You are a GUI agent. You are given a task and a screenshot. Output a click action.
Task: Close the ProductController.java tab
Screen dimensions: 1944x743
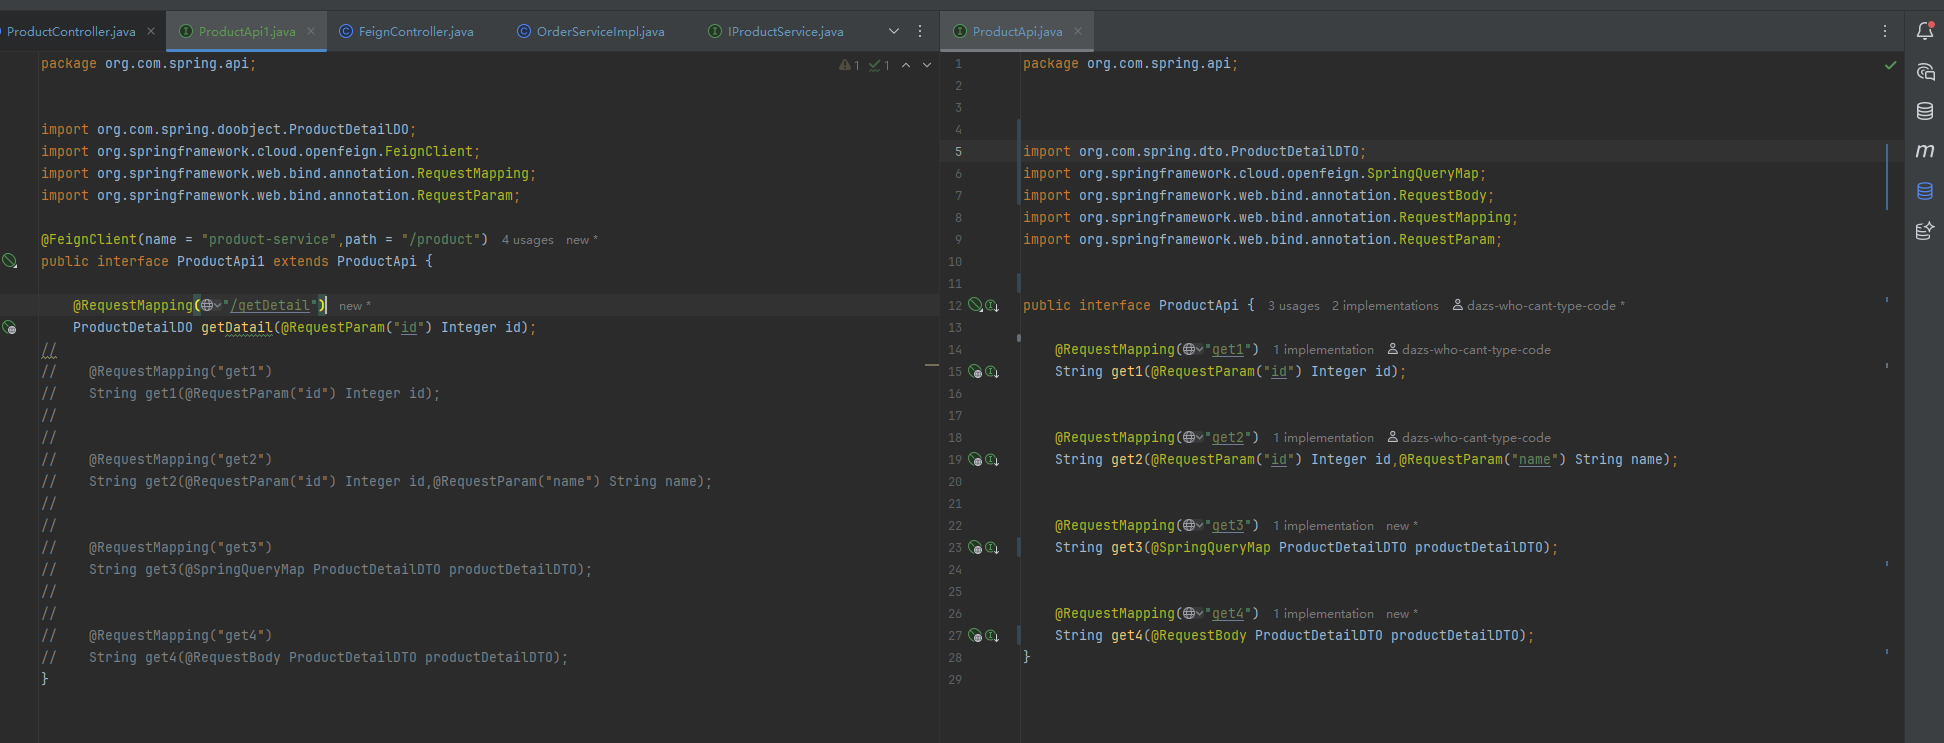(151, 31)
